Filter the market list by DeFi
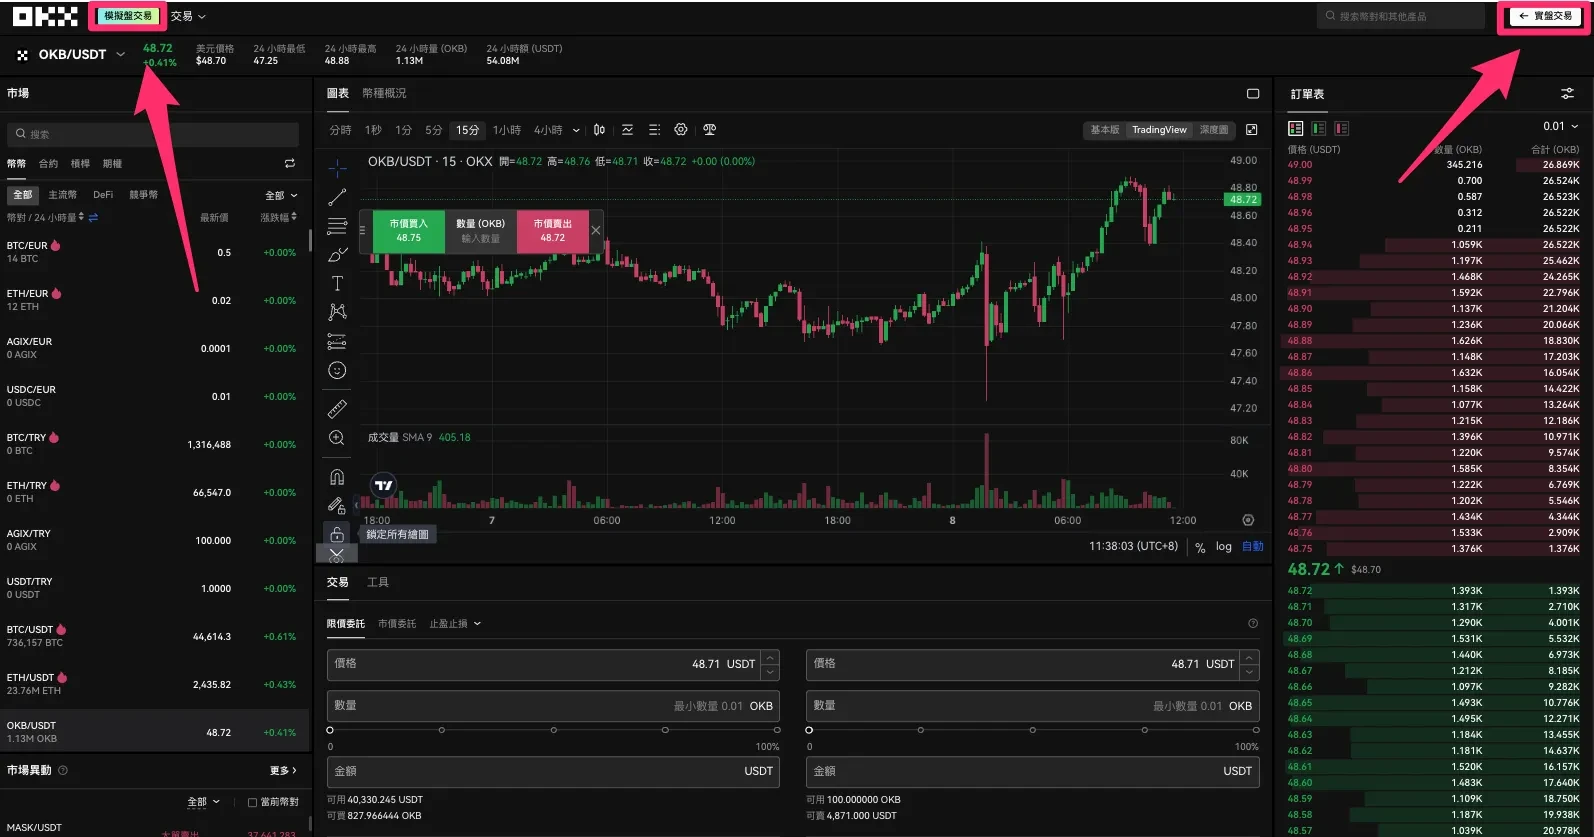The image size is (1594, 837). coord(103,195)
